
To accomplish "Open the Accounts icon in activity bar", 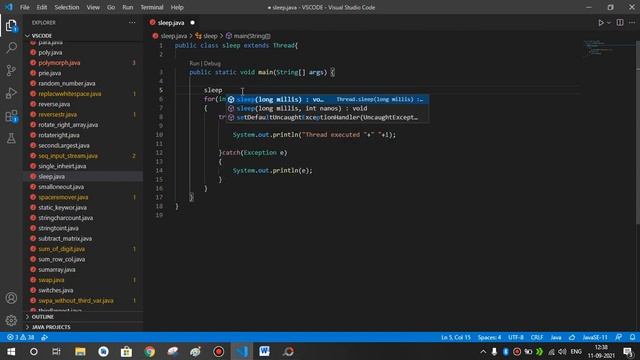I will (11, 298).
